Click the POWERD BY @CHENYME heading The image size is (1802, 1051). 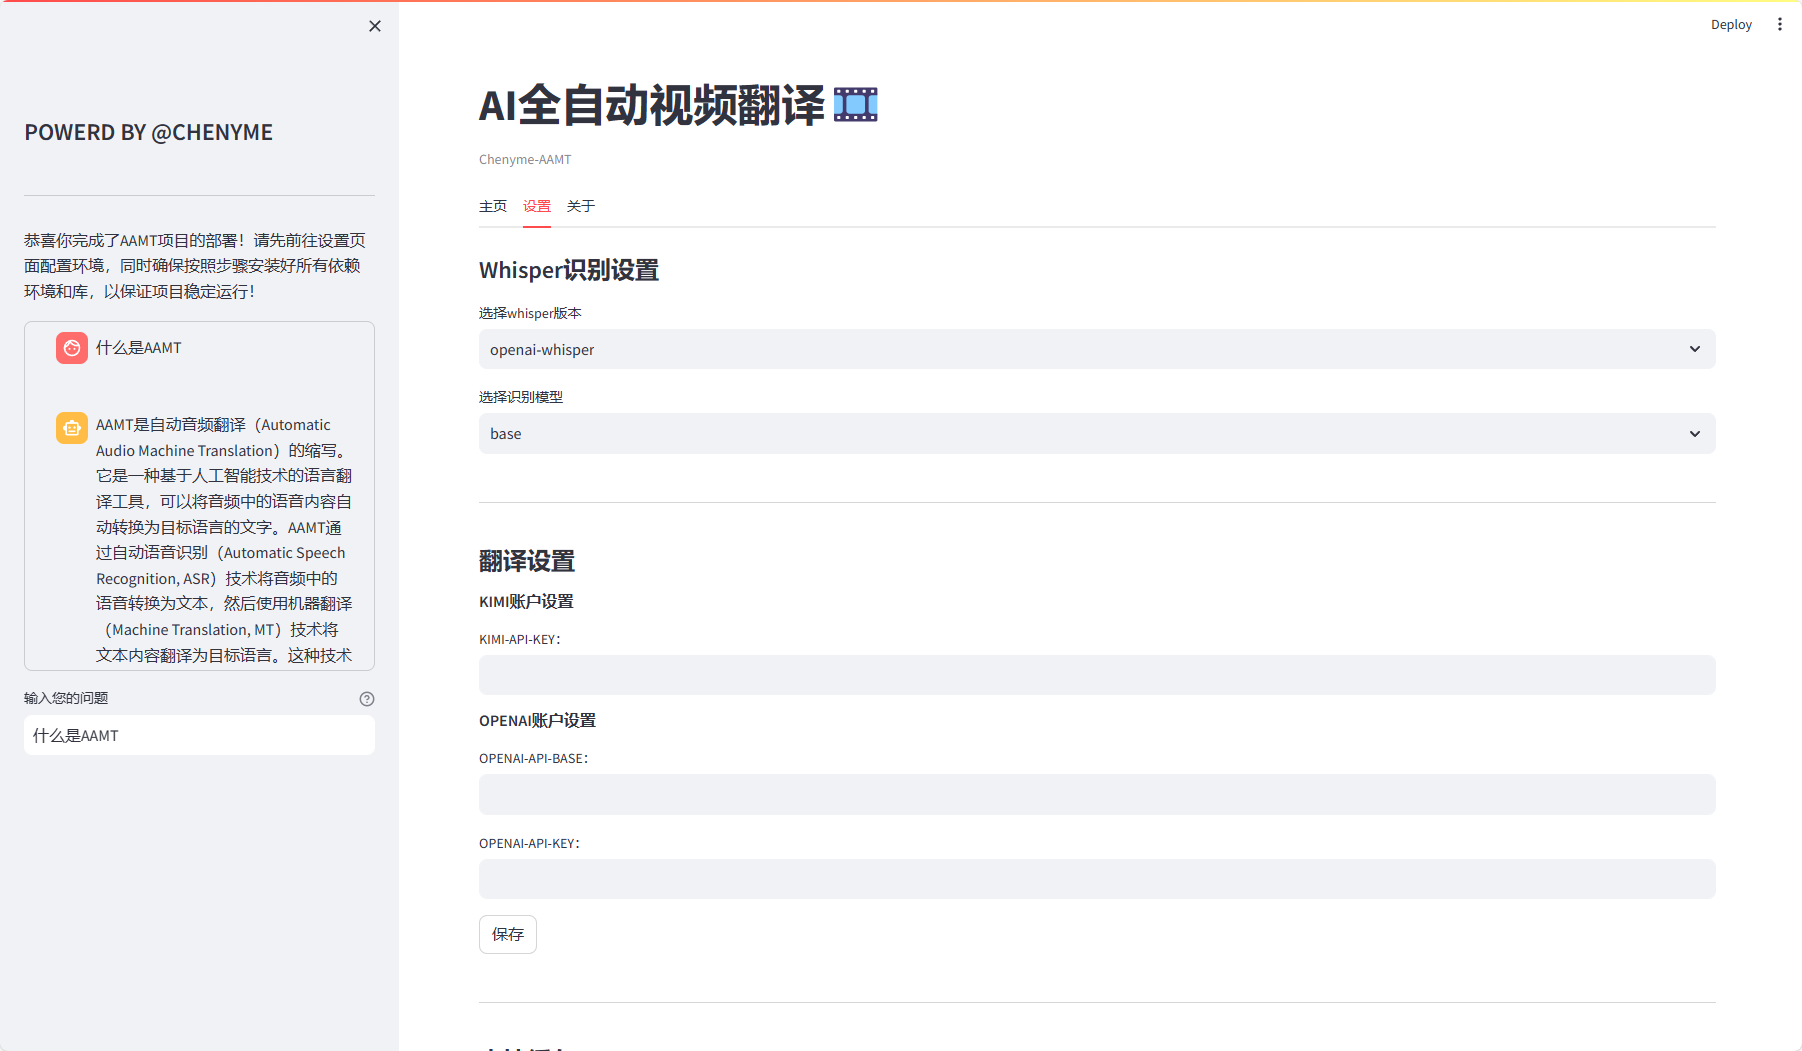point(149,133)
